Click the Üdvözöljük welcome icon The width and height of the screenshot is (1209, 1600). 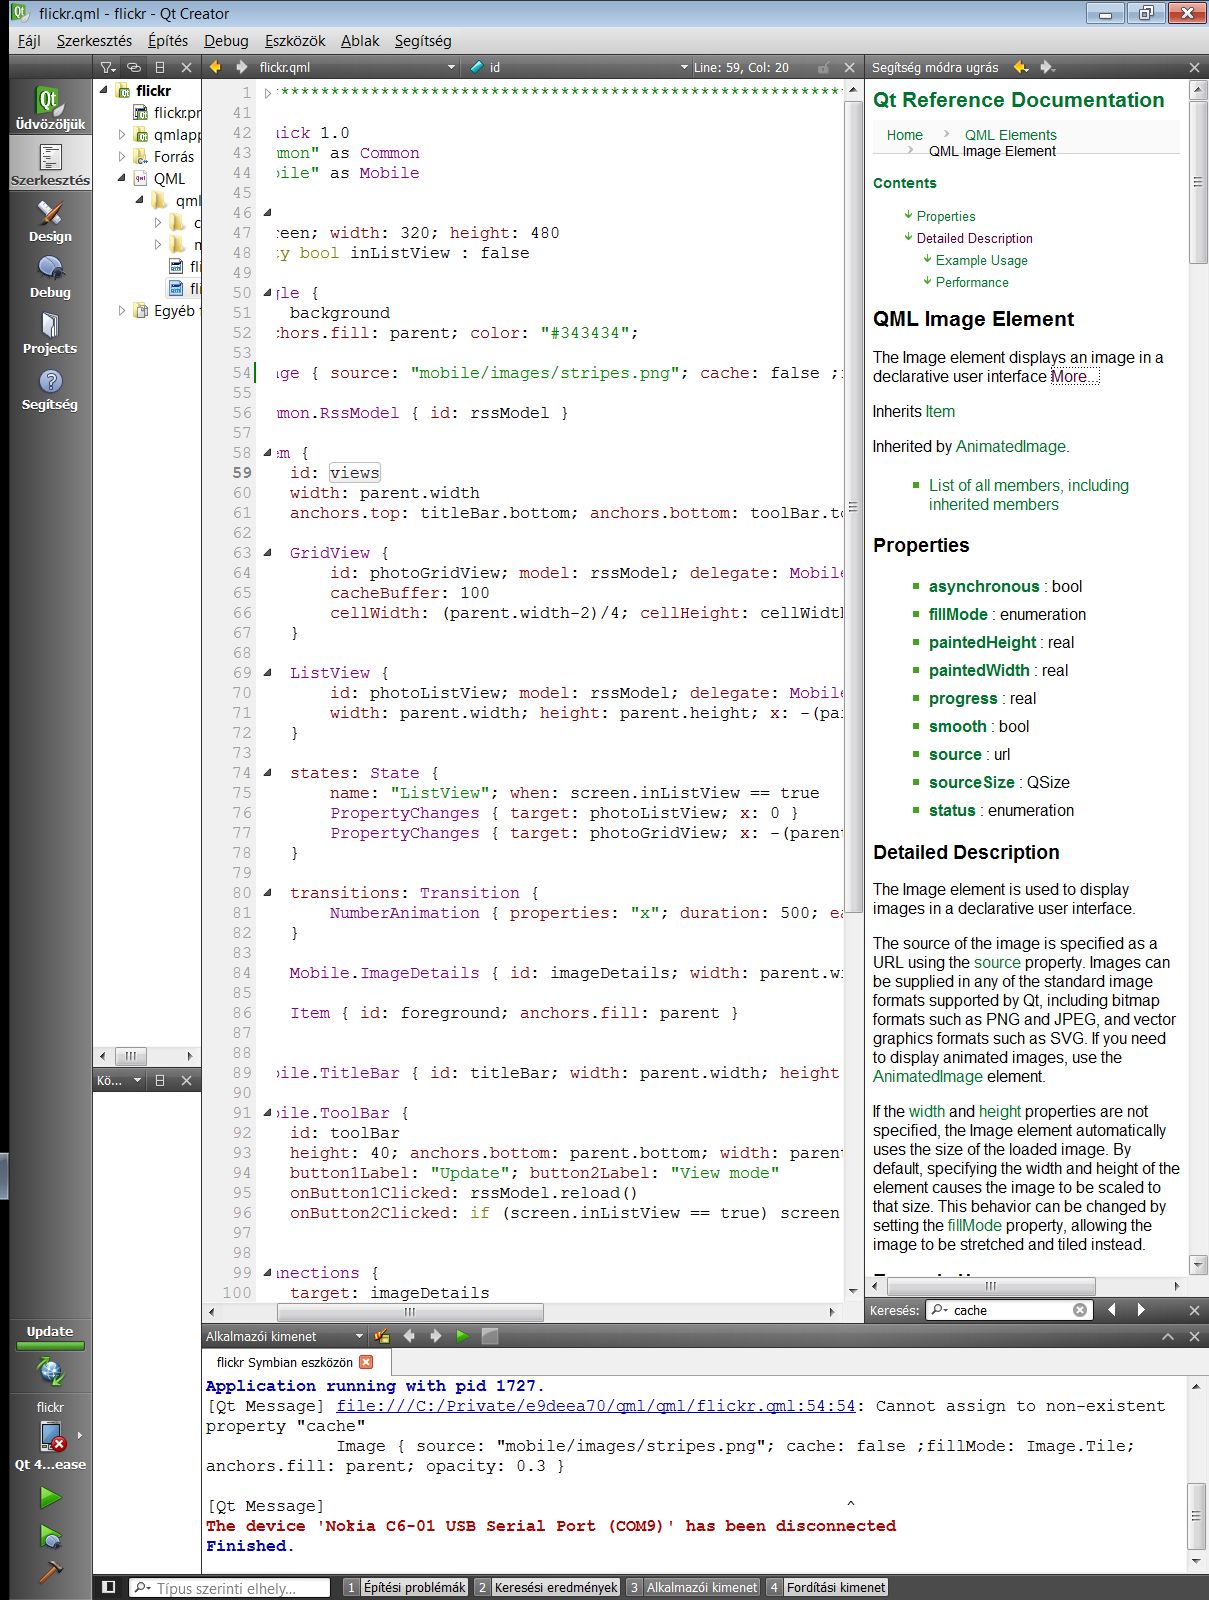click(x=50, y=108)
